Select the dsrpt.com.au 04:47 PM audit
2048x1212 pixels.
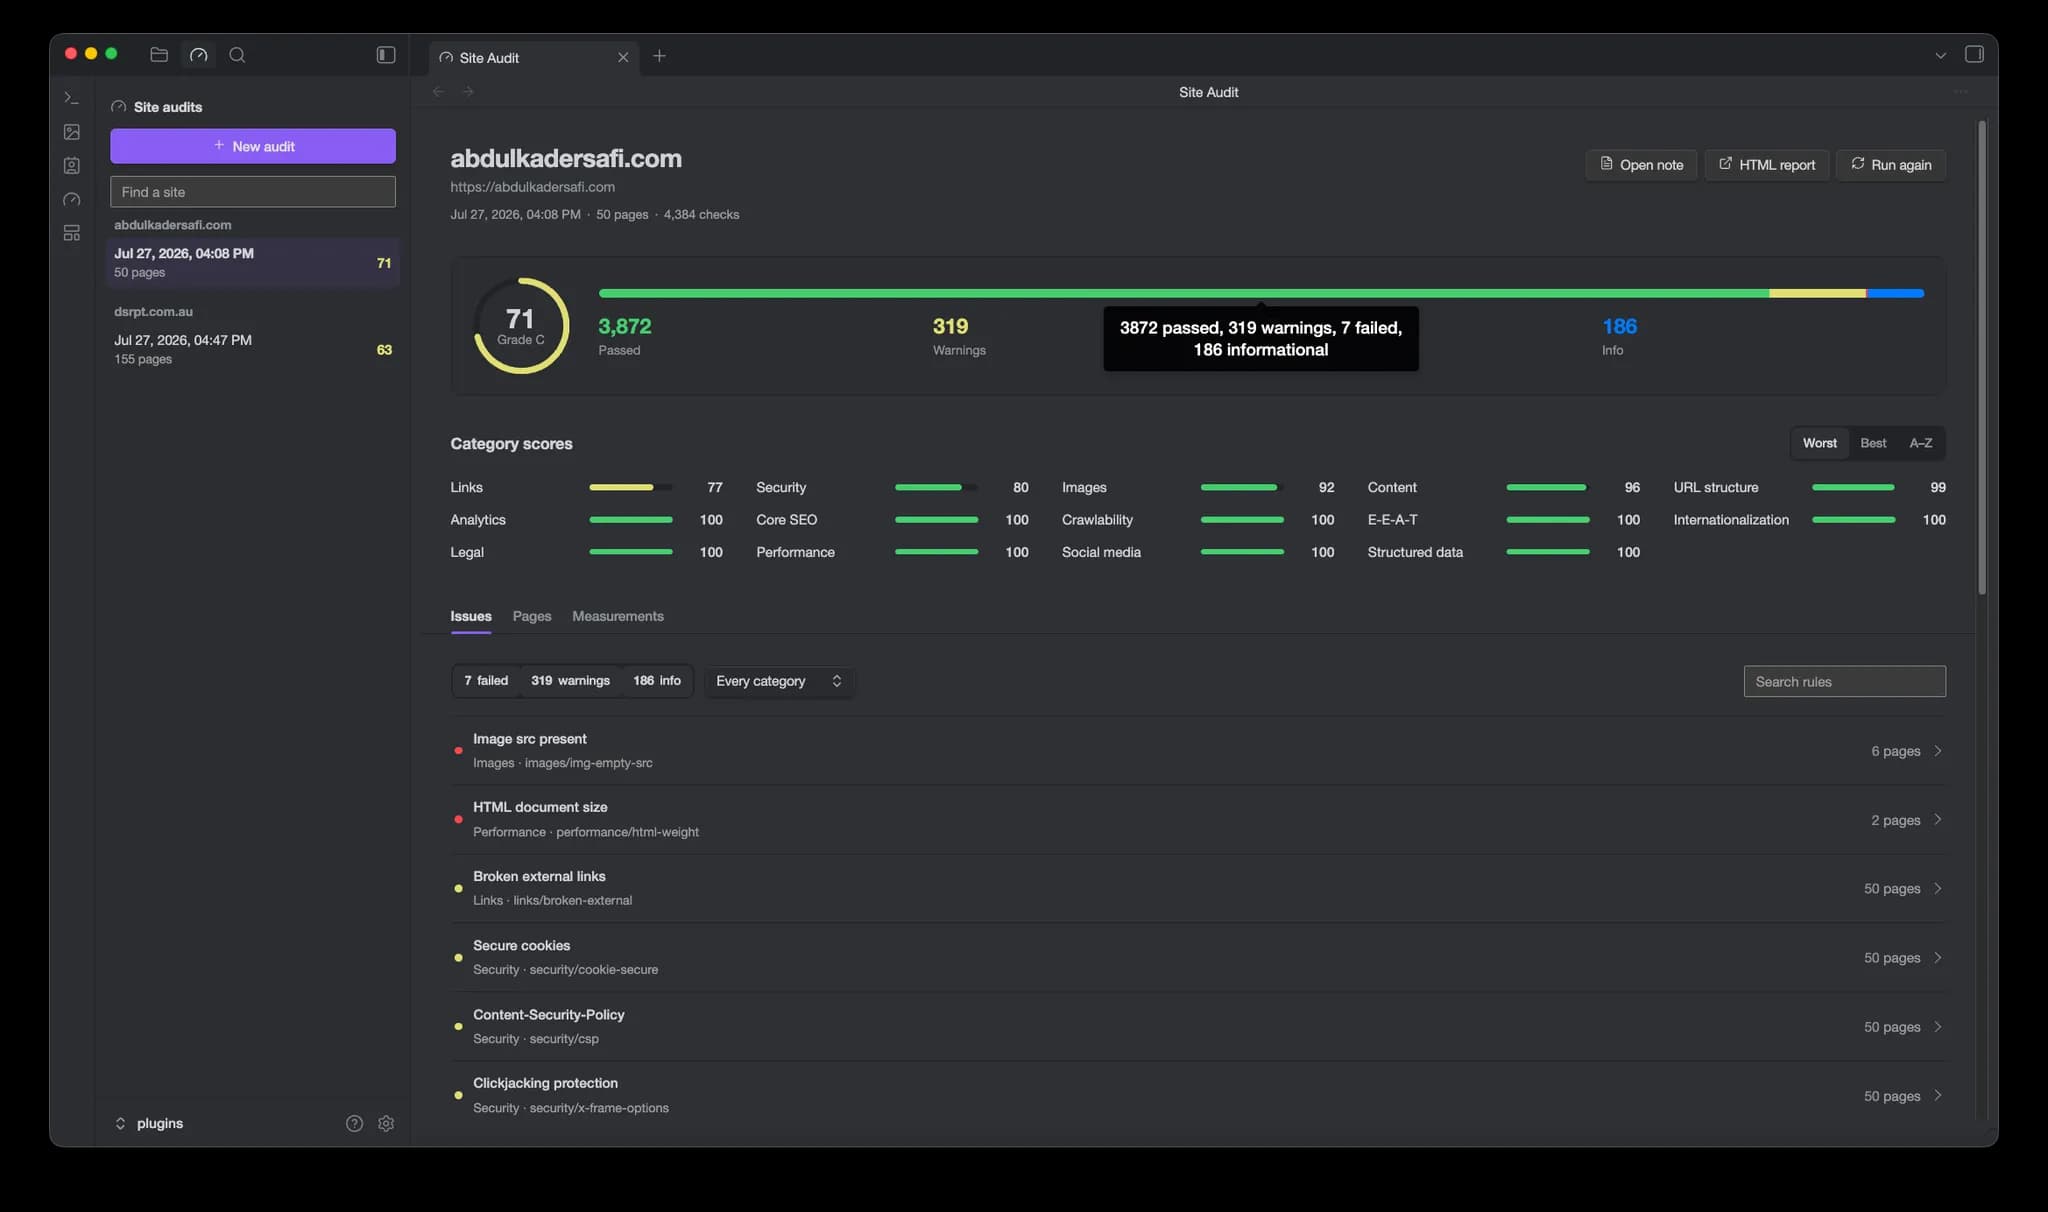[x=253, y=349]
